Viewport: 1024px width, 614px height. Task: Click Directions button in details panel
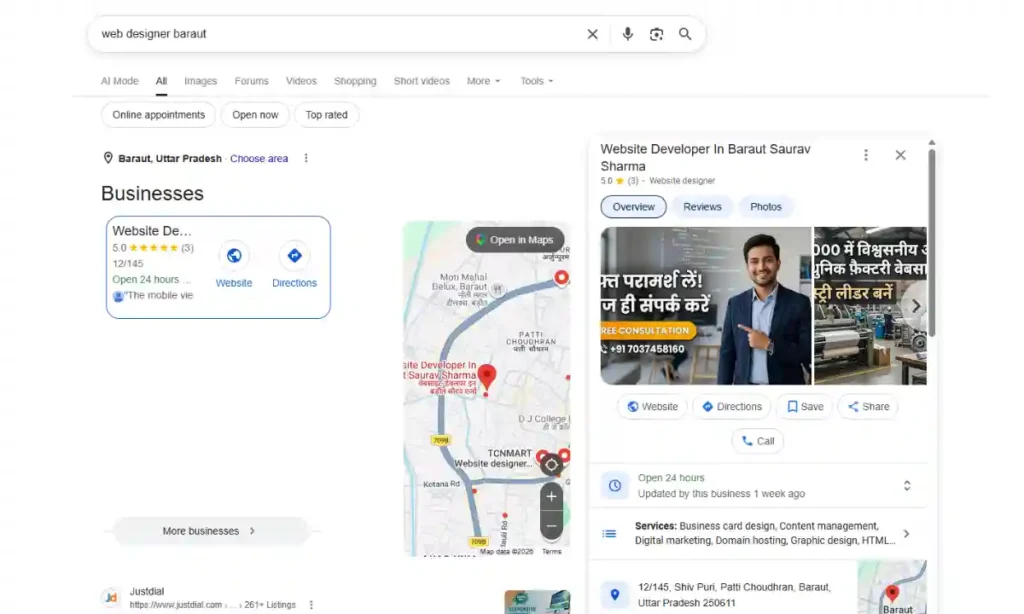[x=731, y=406]
